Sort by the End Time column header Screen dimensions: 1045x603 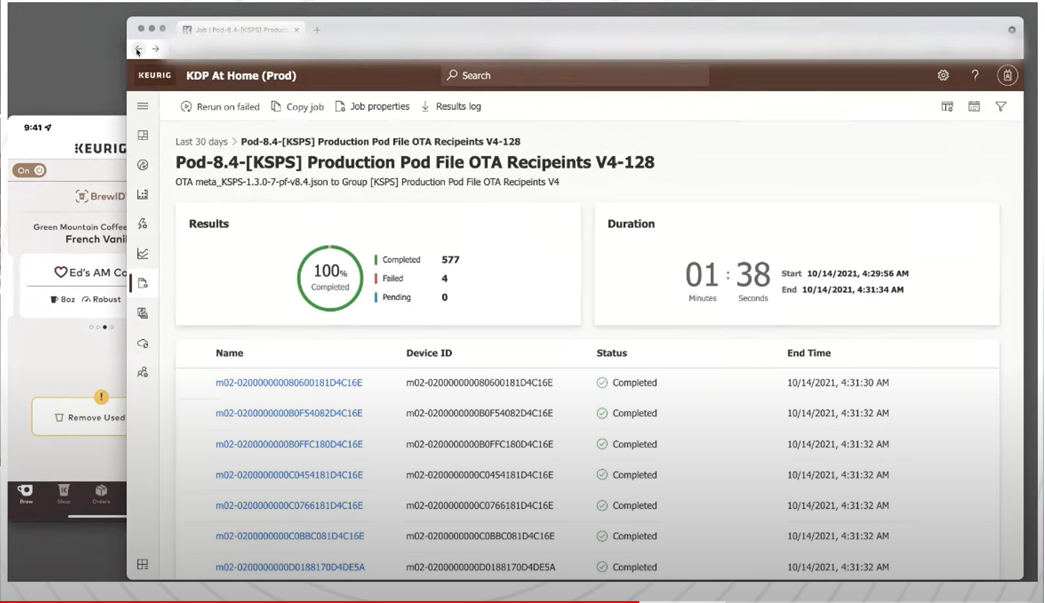point(809,353)
